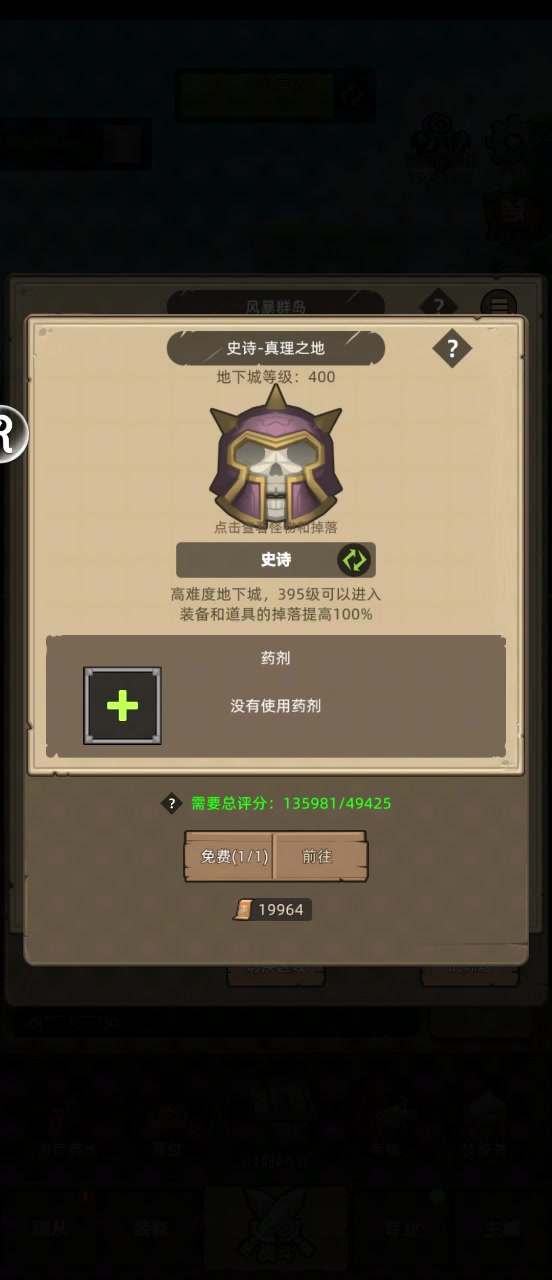Add a potion with the green plus slot
This screenshot has height=1280, width=552.
[x=122, y=706]
